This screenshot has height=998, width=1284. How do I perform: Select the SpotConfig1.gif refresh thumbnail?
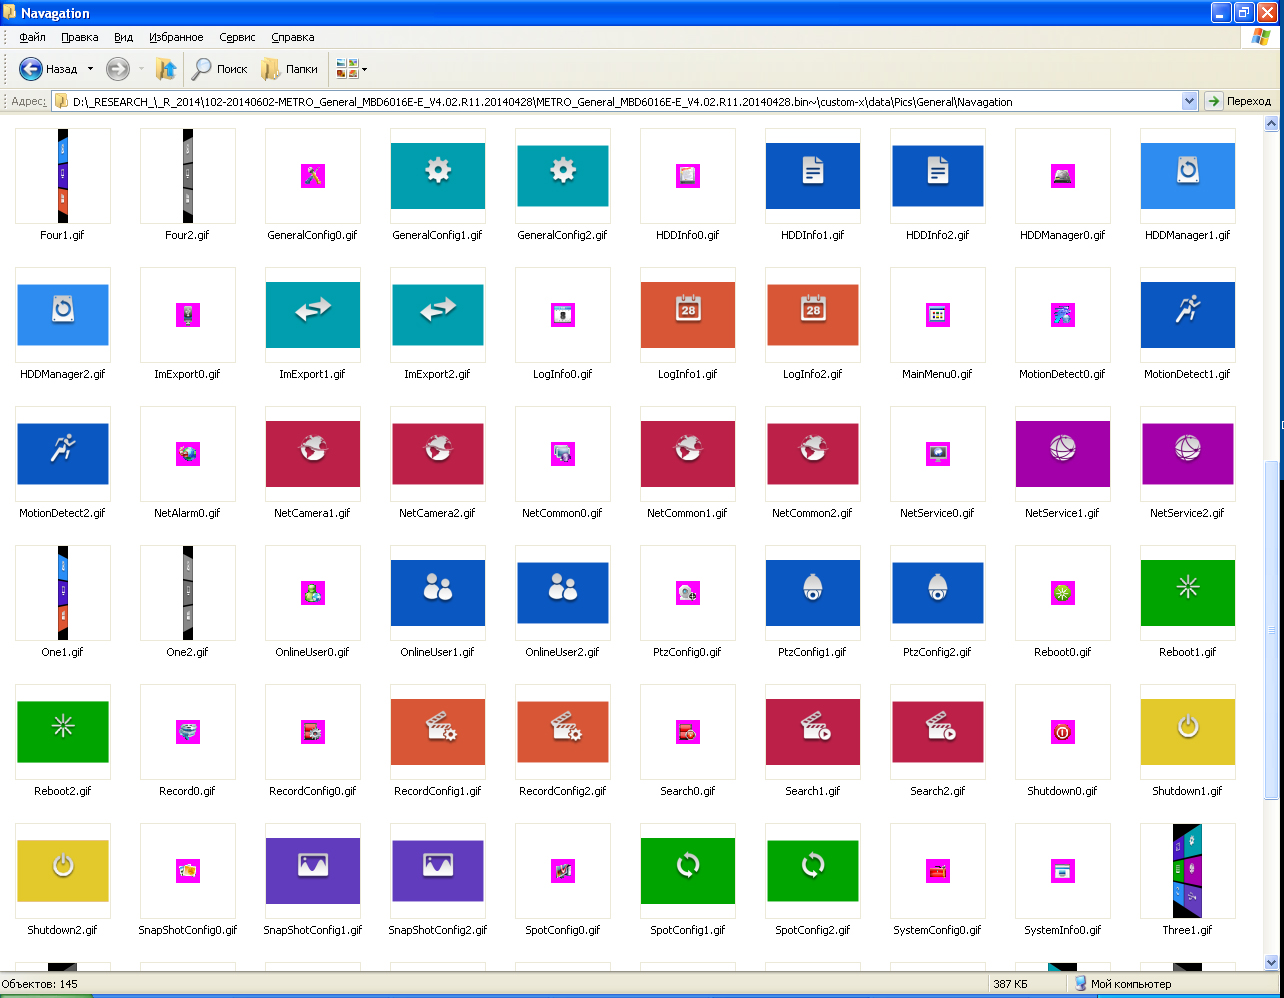pyautogui.click(x=687, y=871)
